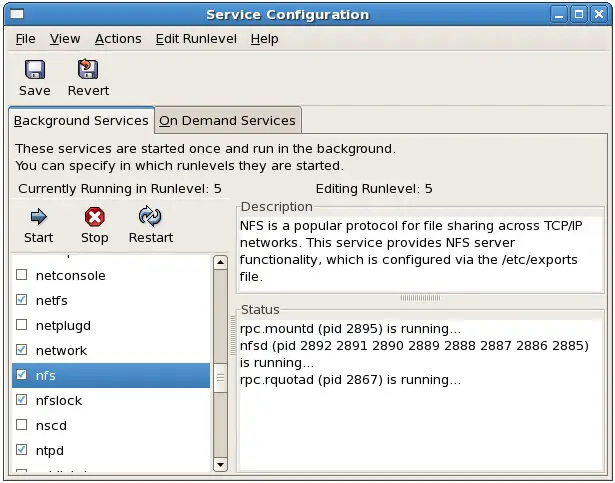Screen dimensions: 615x483
Task: Open the Actions menu
Action: (118, 39)
